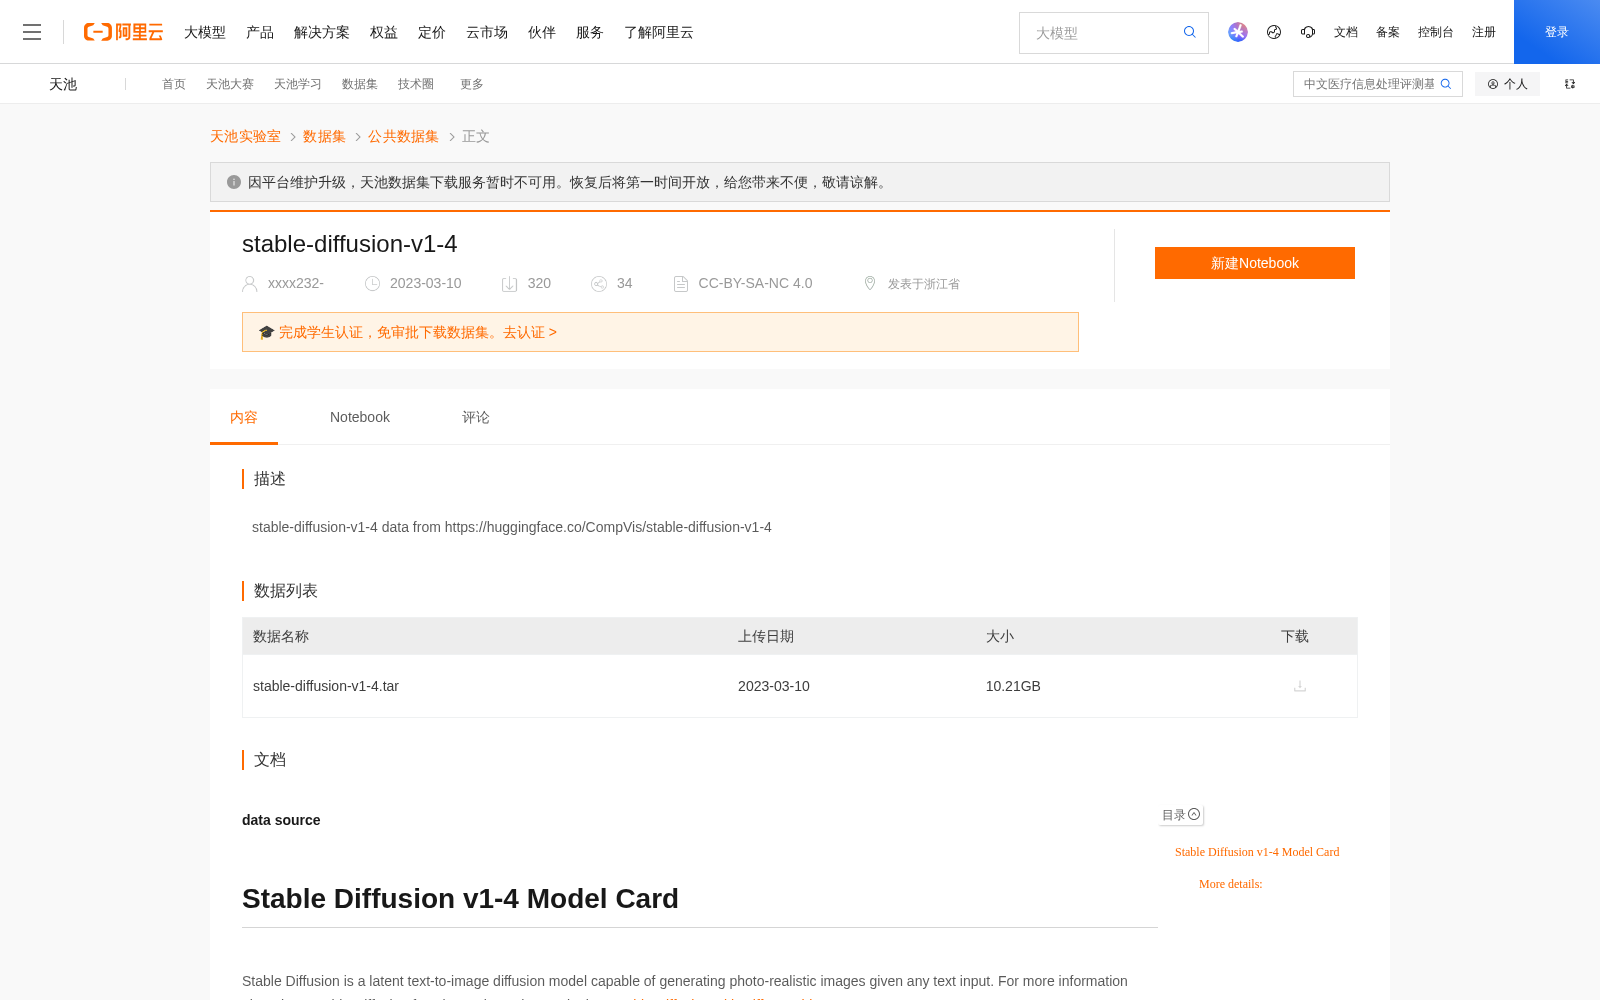The image size is (1600, 1000).
Task: Click the blue 登录 button
Action: pos(1557,32)
